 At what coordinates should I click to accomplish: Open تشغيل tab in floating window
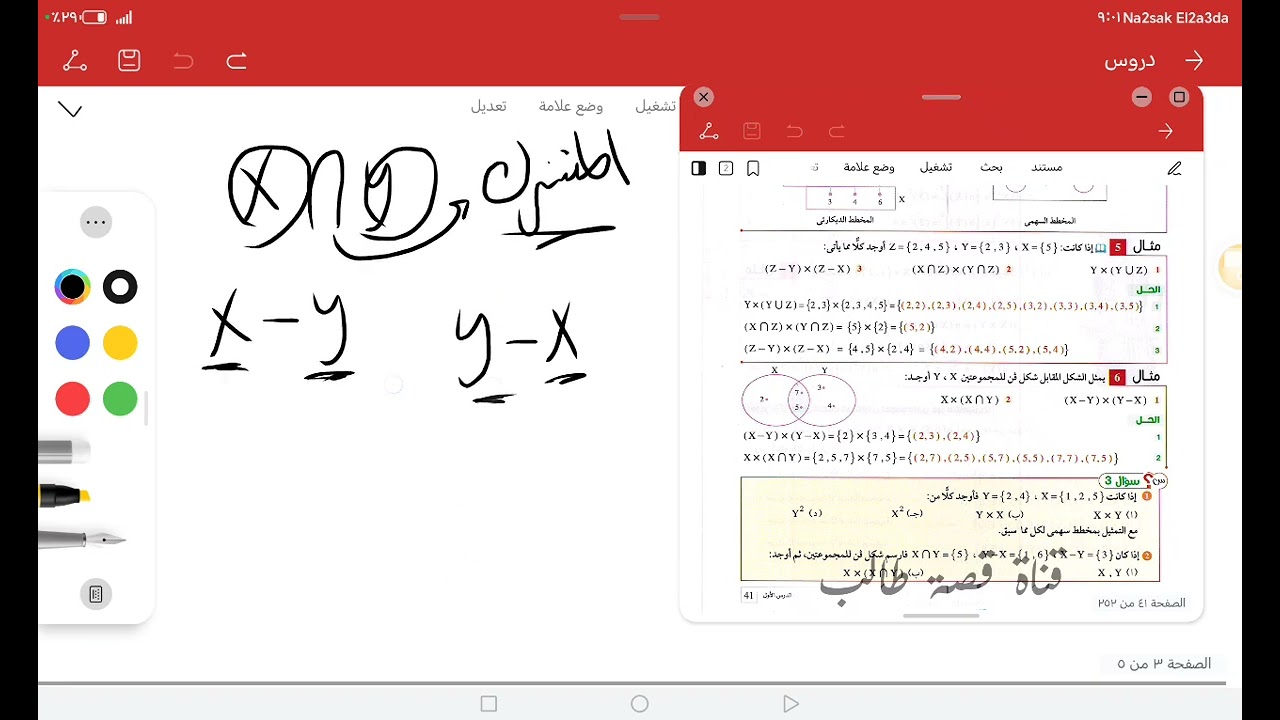pyautogui.click(x=936, y=167)
